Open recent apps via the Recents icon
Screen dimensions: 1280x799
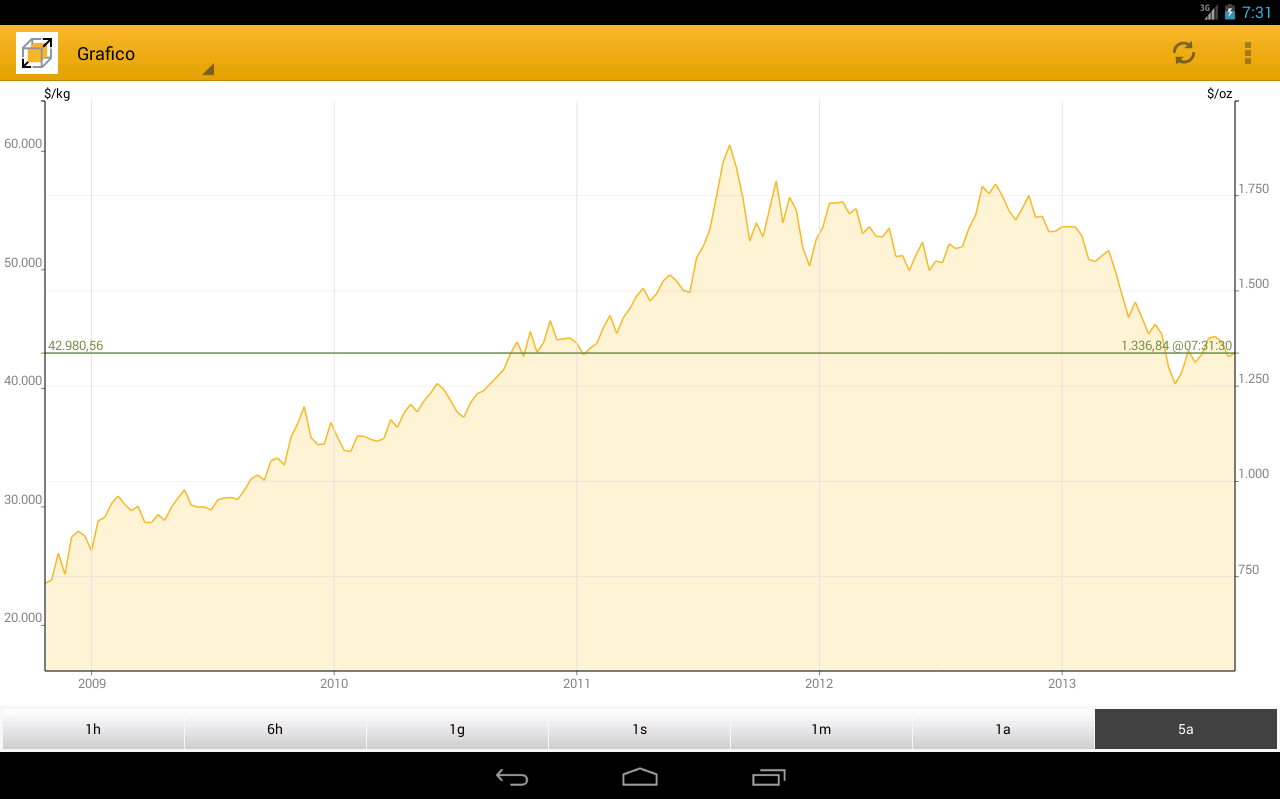click(x=768, y=777)
